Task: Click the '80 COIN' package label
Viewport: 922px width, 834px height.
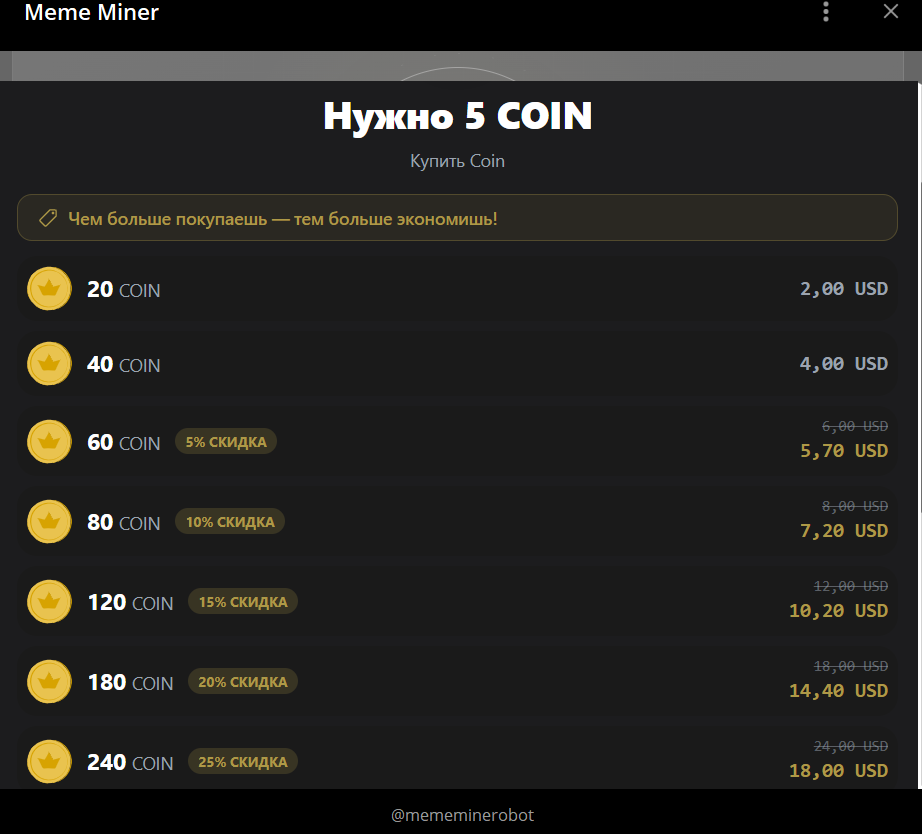Action: 123,522
